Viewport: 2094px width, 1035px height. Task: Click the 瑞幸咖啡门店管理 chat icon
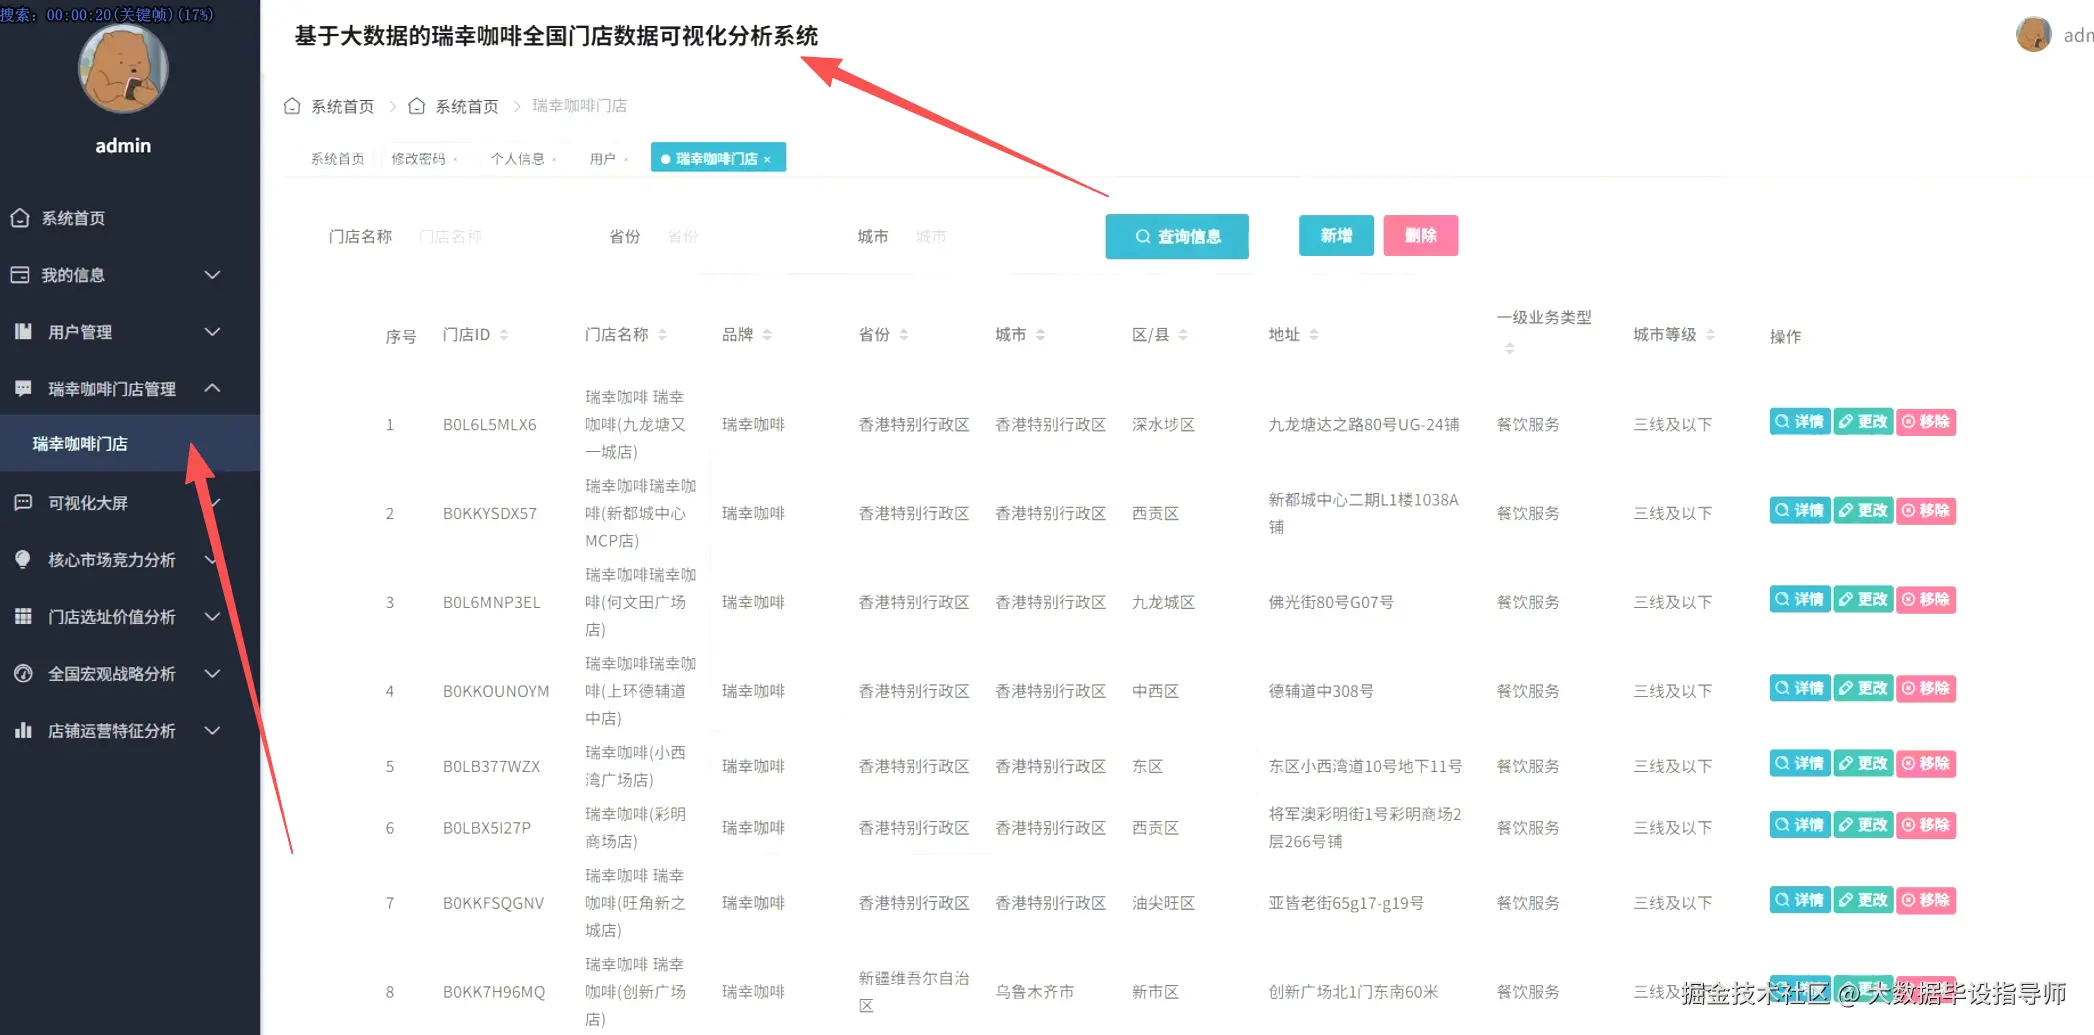click(x=23, y=388)
